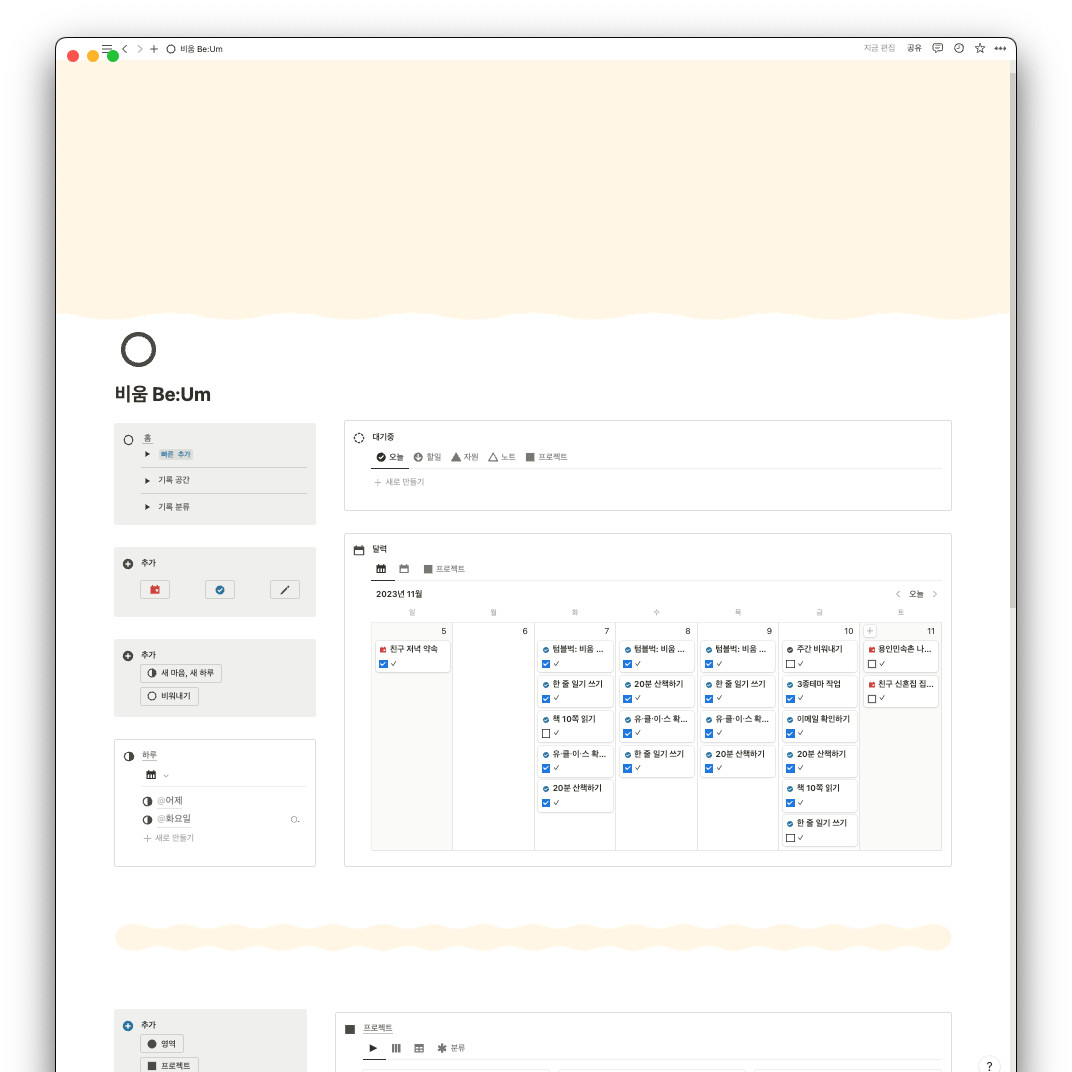This screenshot has height=1072, width=1072.
Task: Click the 오늘 button in calendar header
Action: 916,594
